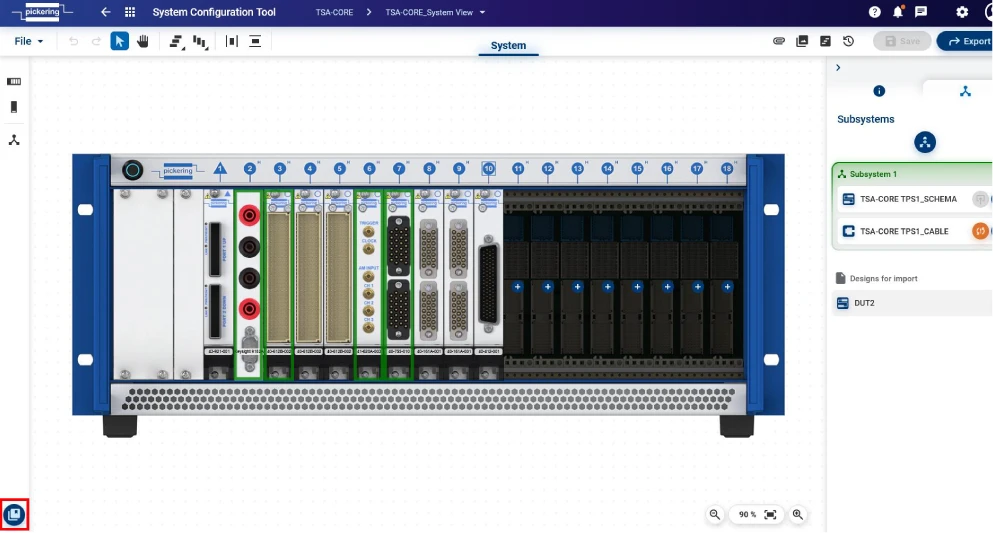Click the notifications bell icon
This screenshot has height=533, width=993.
coord(898,12)
